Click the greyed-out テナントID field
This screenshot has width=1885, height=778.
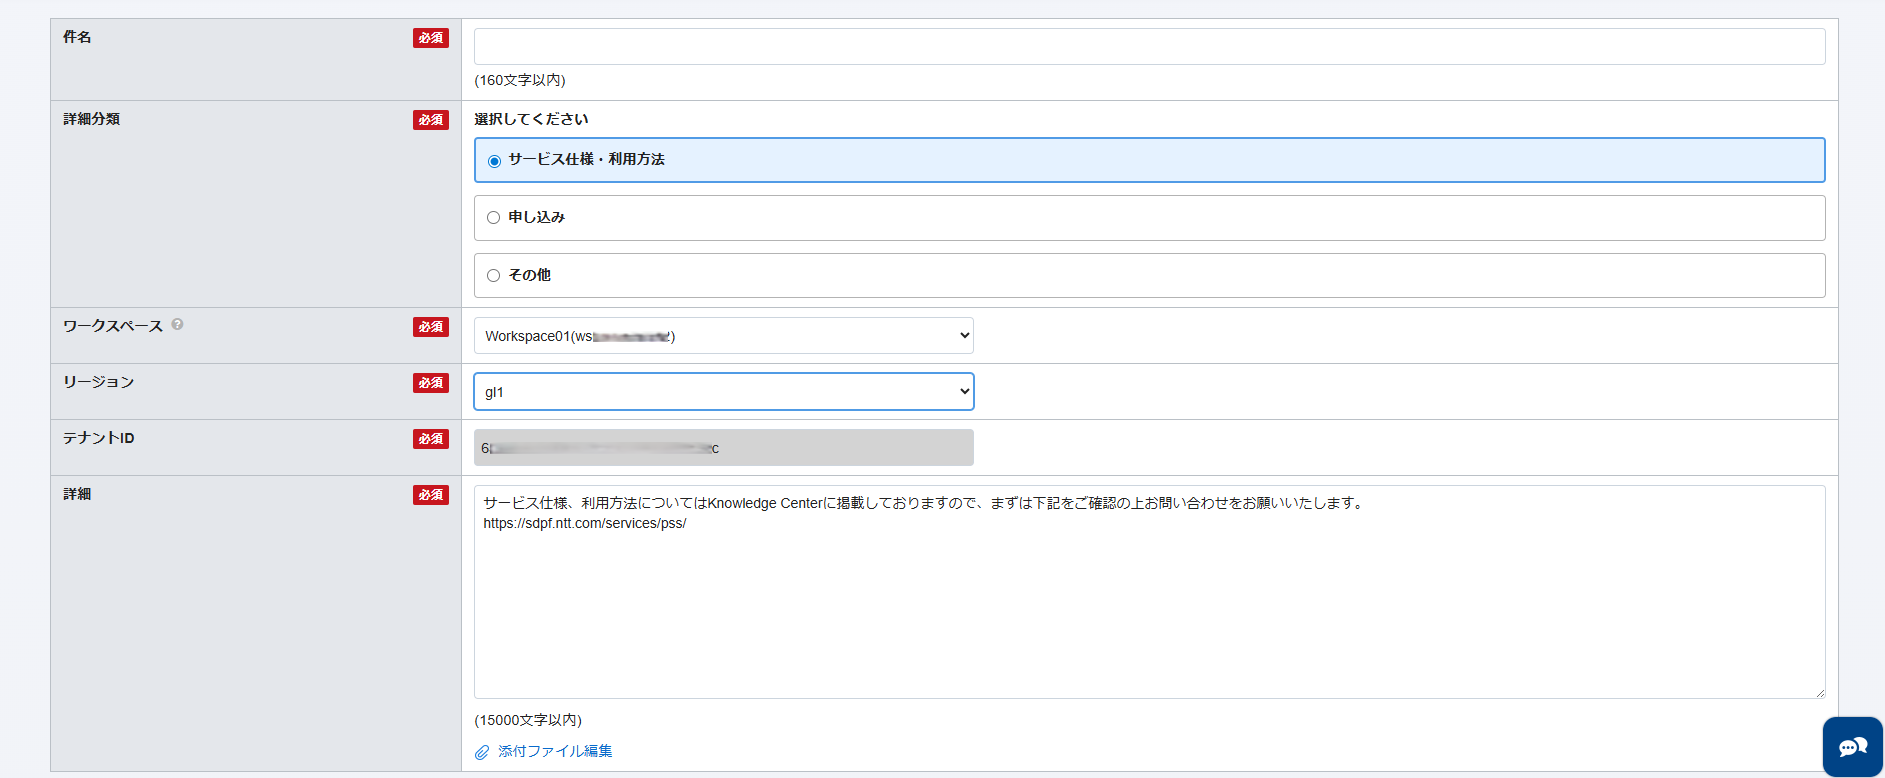[x=723, y=448]
